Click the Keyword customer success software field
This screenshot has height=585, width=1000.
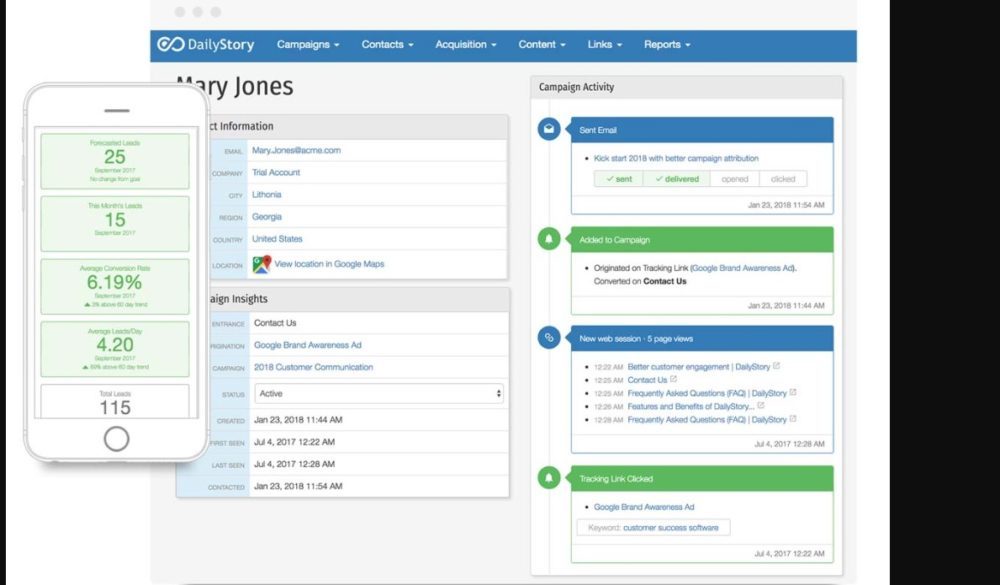click(653, 527)
